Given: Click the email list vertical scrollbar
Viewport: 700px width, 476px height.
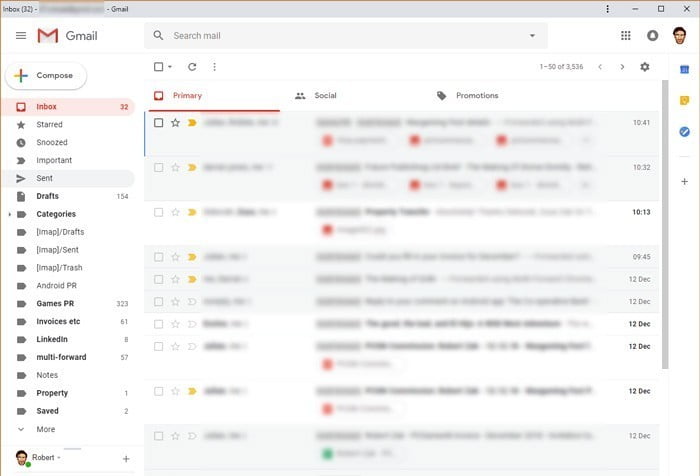Looking at the screenshot, I should 665,225.
